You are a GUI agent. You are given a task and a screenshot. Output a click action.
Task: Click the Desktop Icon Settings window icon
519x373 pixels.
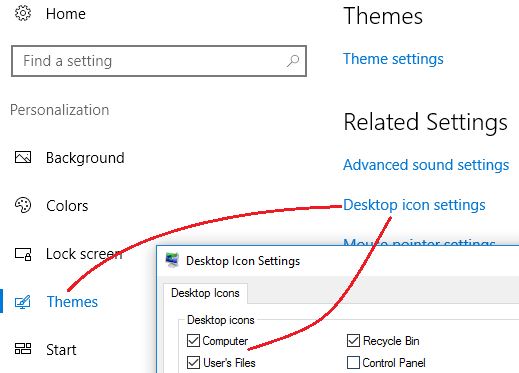172,260
